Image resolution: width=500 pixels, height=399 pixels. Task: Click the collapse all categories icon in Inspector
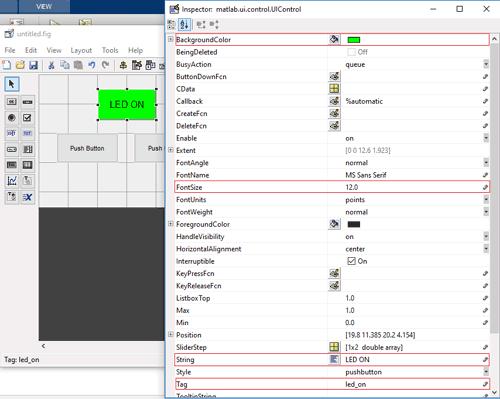pos(214,24)
